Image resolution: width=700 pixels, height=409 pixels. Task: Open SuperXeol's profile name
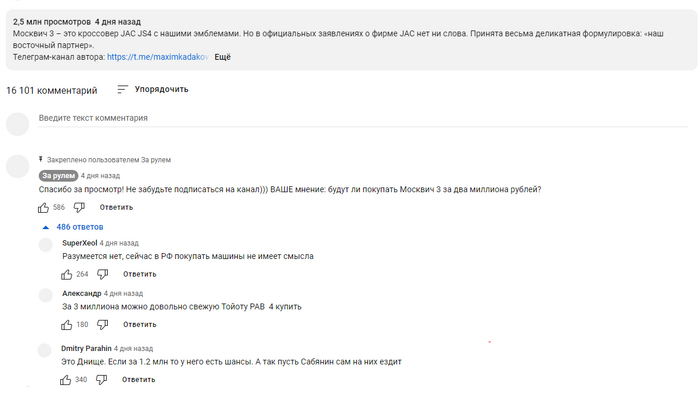click(79, 243)
